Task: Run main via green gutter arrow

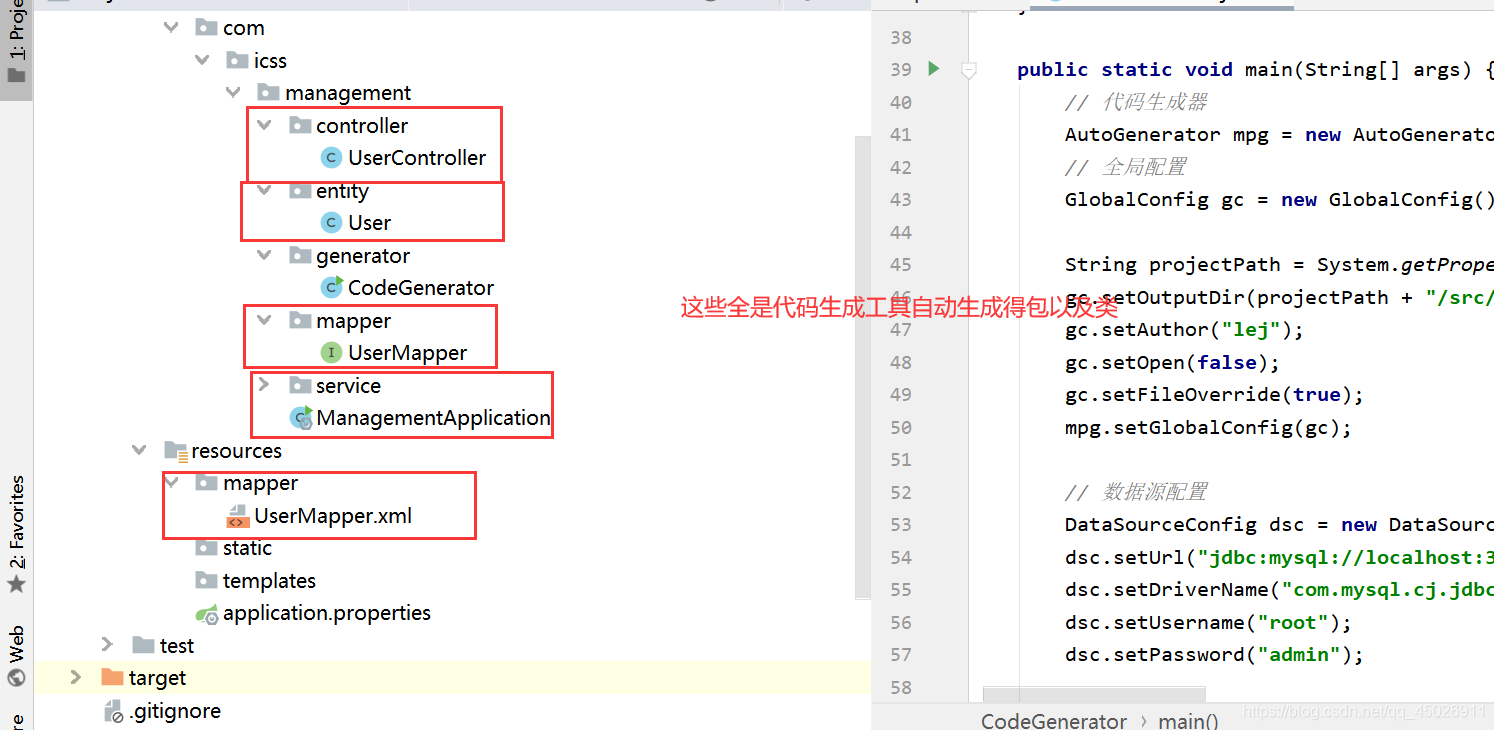Action: coord(933,69)
